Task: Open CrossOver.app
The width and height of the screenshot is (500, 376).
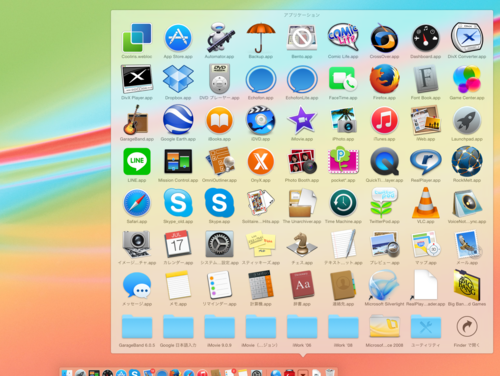Action: point(384,38)
